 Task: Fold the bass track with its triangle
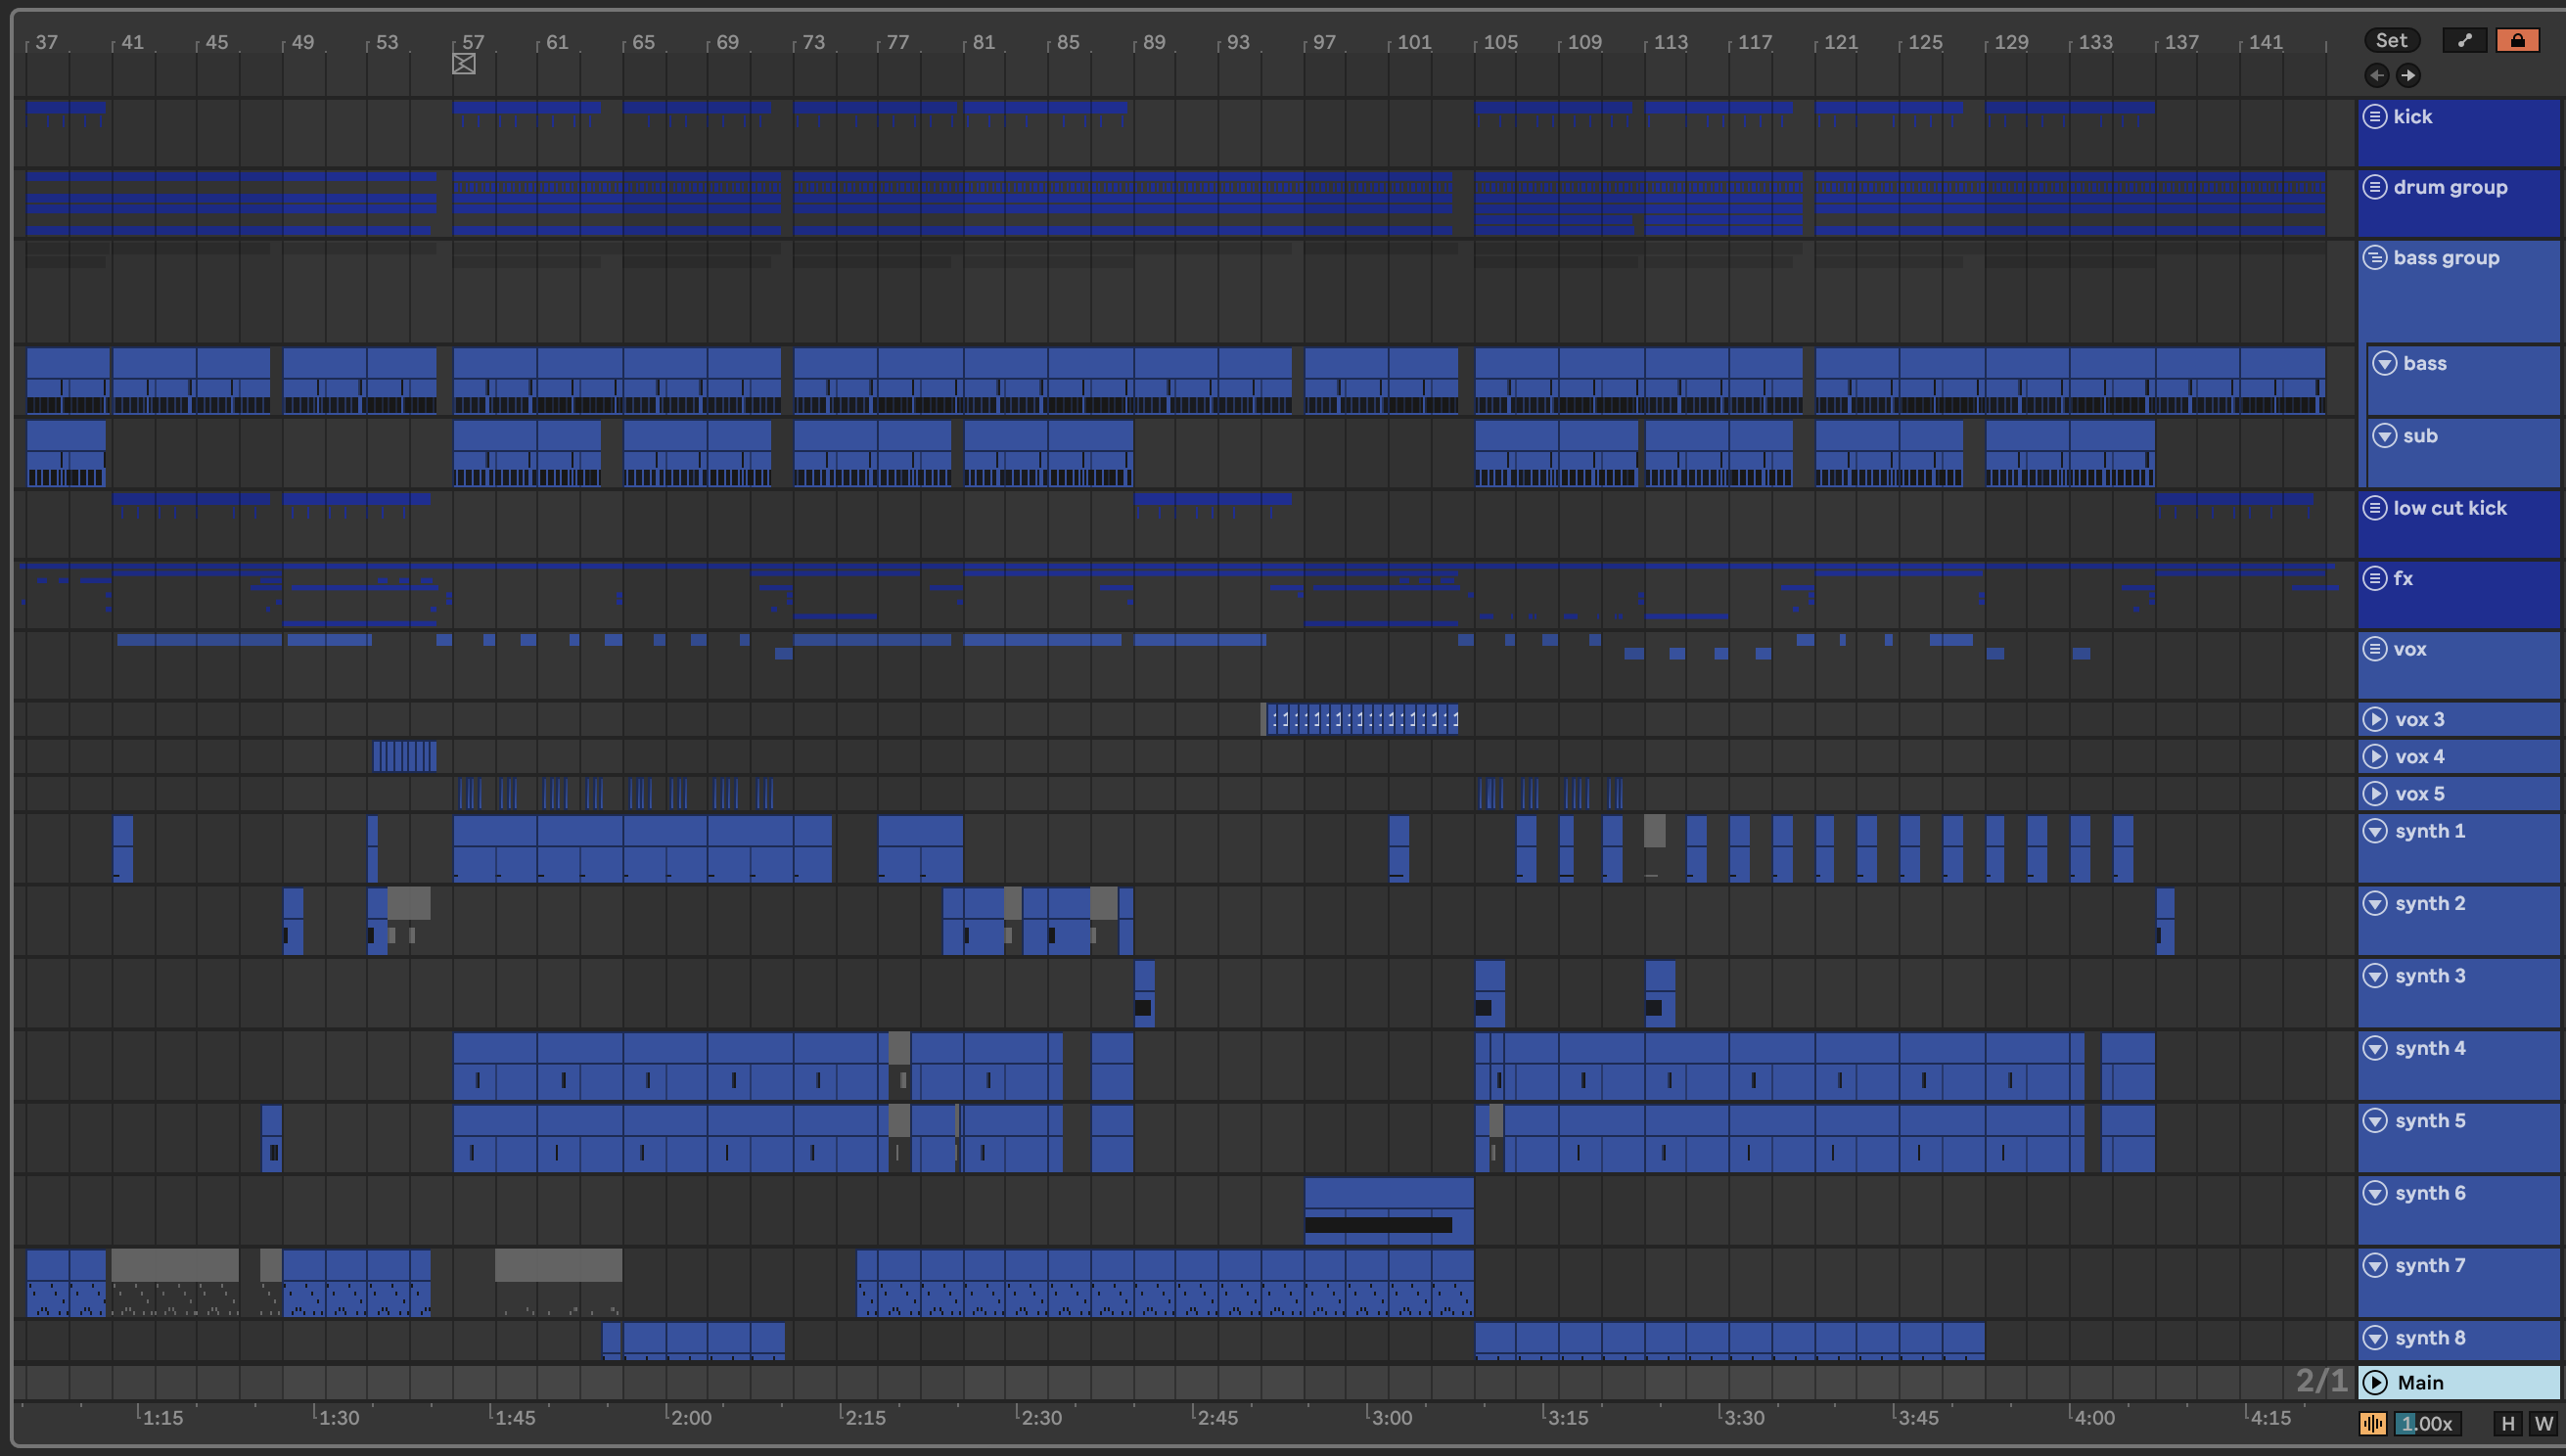(2385, 363)
